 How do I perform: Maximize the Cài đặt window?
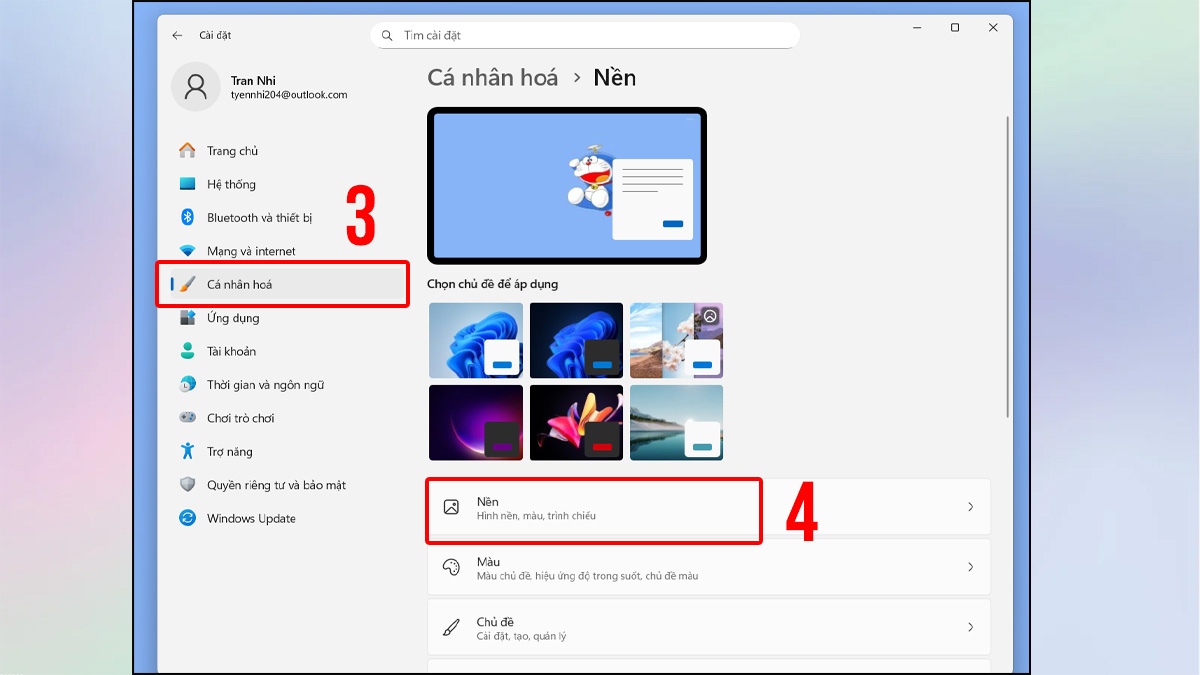point(955,28)
